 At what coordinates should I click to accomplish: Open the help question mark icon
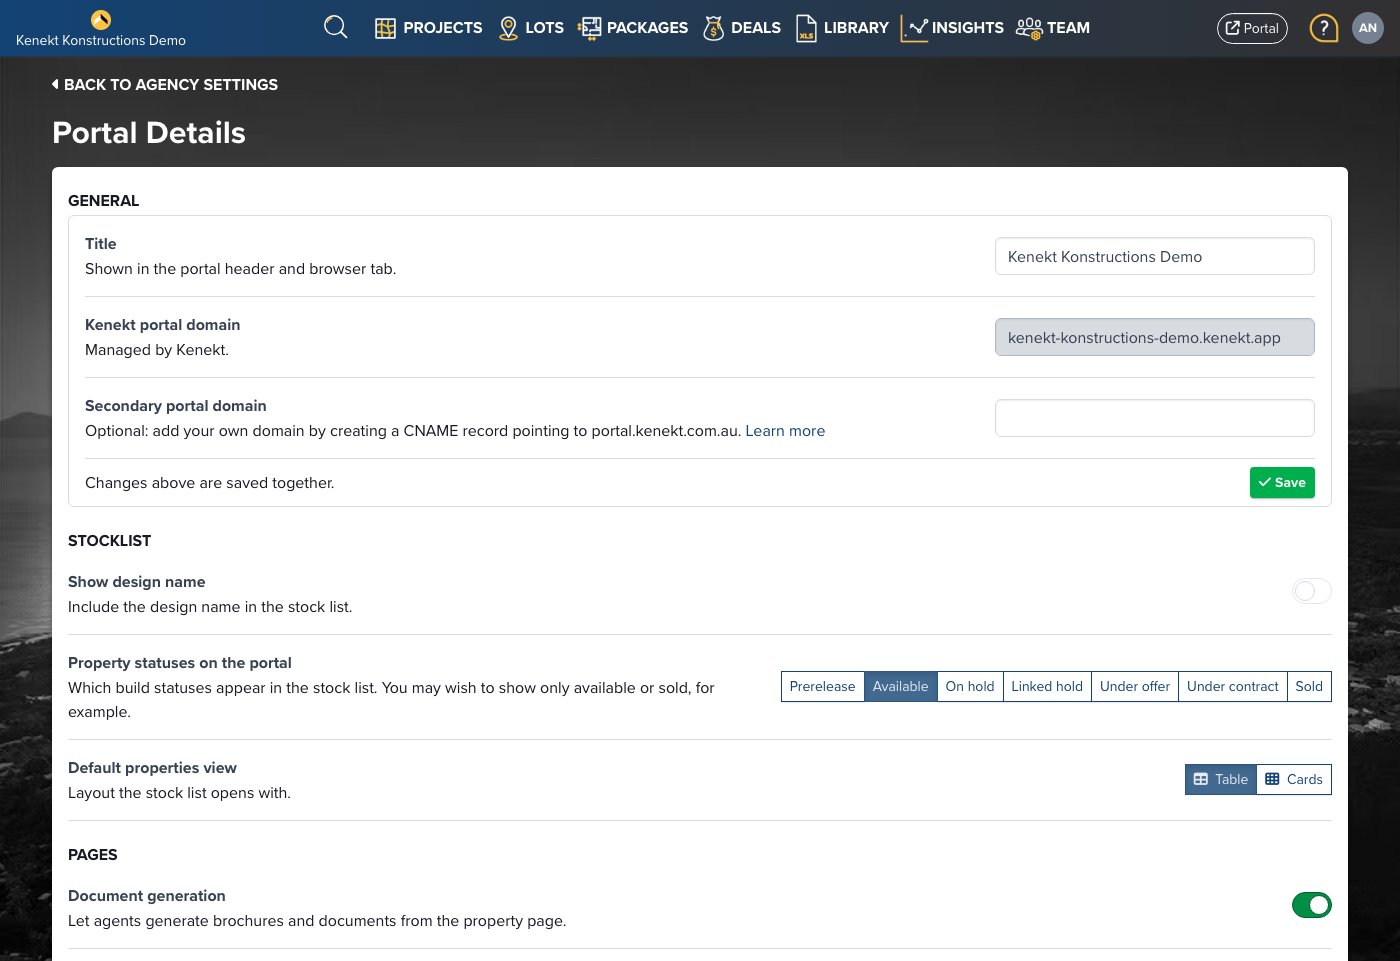pyautogui.click(x=1323, y=28)
